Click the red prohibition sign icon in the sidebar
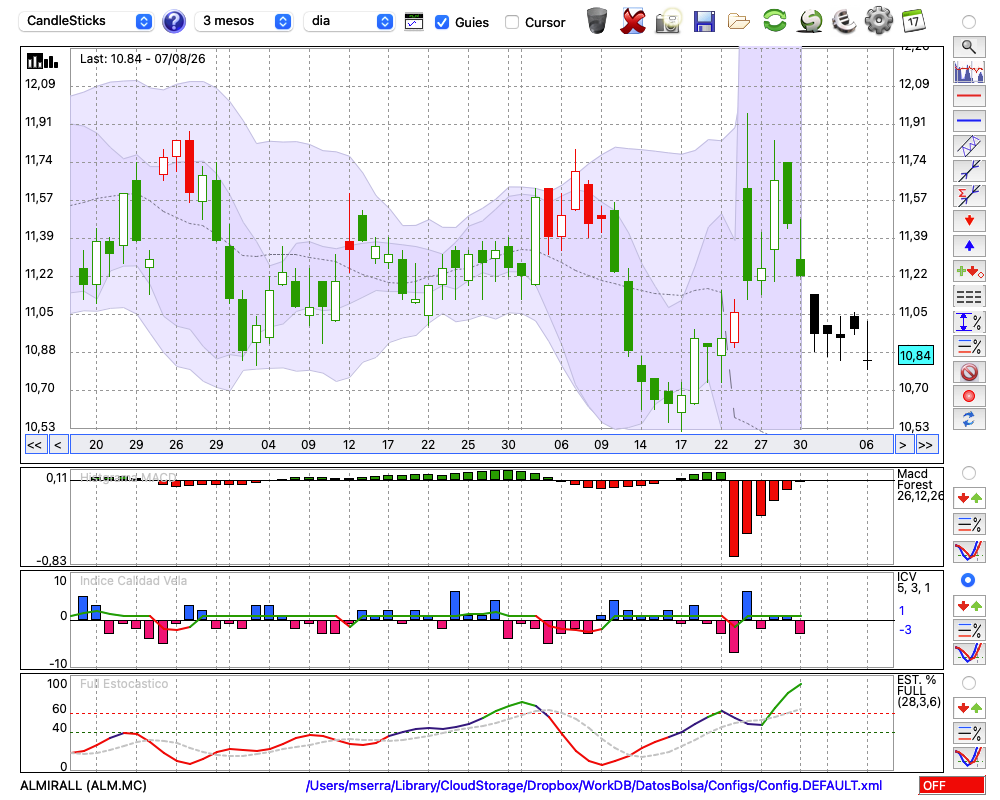Screen dimensions: 1000x800 point(969,371)
